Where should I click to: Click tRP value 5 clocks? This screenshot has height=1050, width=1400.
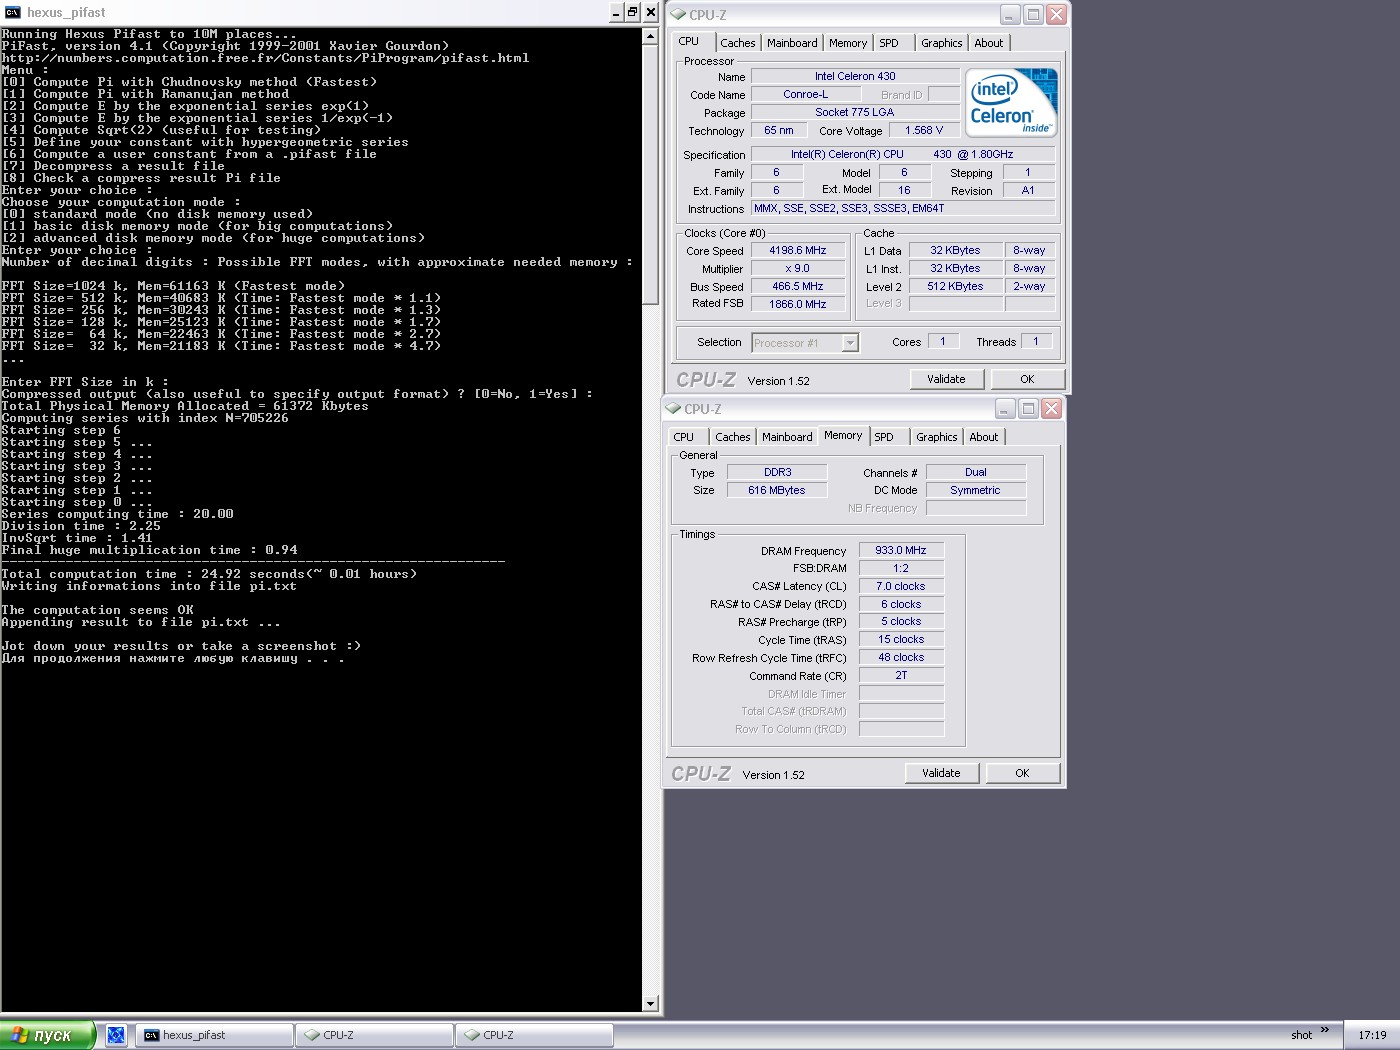(x=902, y=621)
